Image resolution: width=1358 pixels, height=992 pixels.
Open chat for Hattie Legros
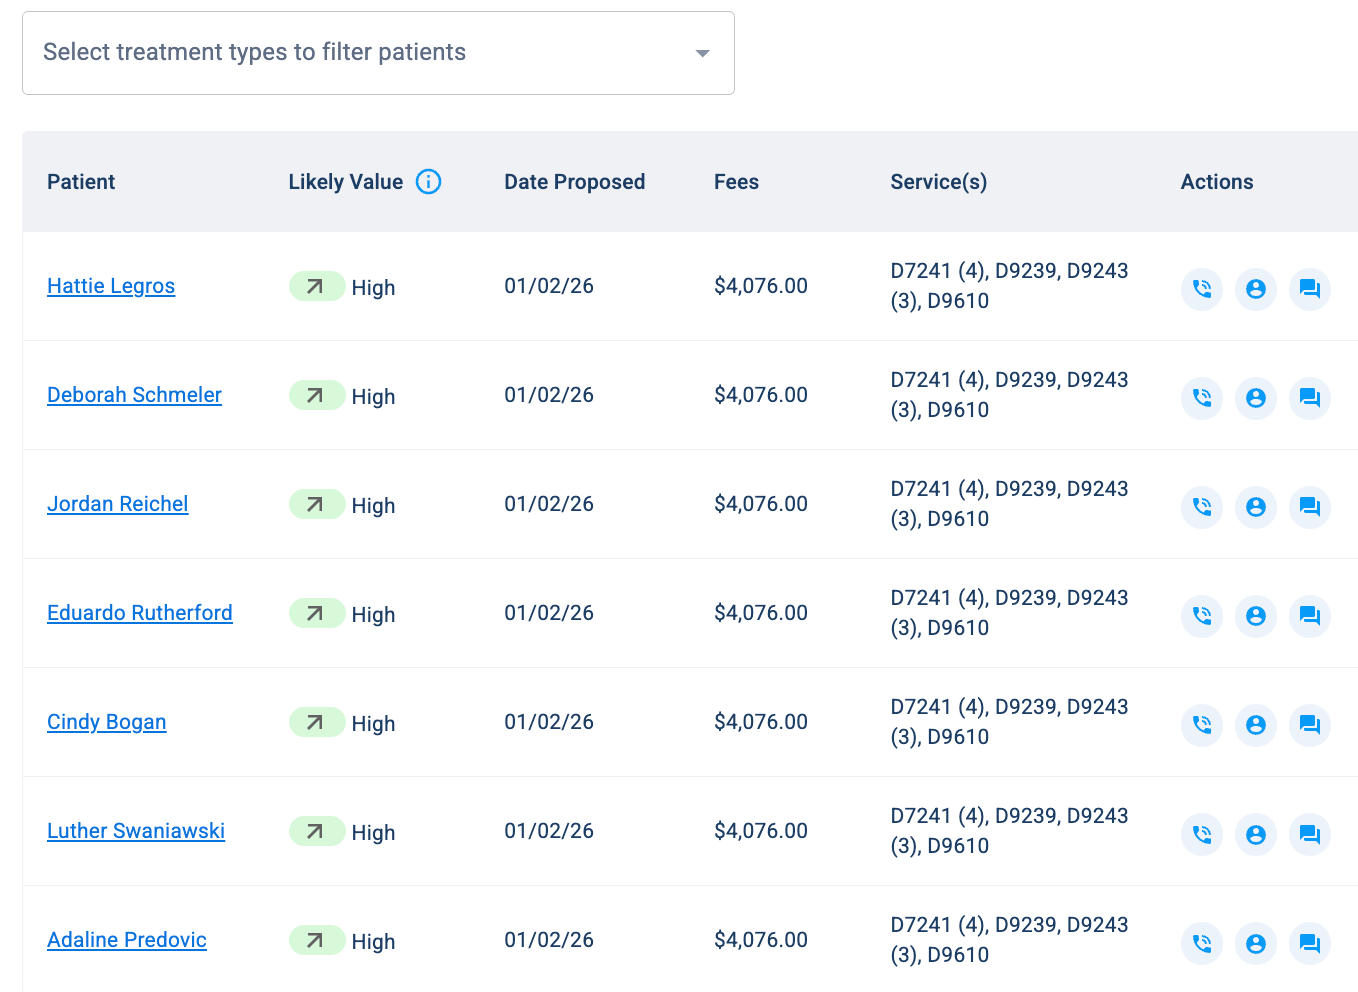click(x=1309, y=289)
